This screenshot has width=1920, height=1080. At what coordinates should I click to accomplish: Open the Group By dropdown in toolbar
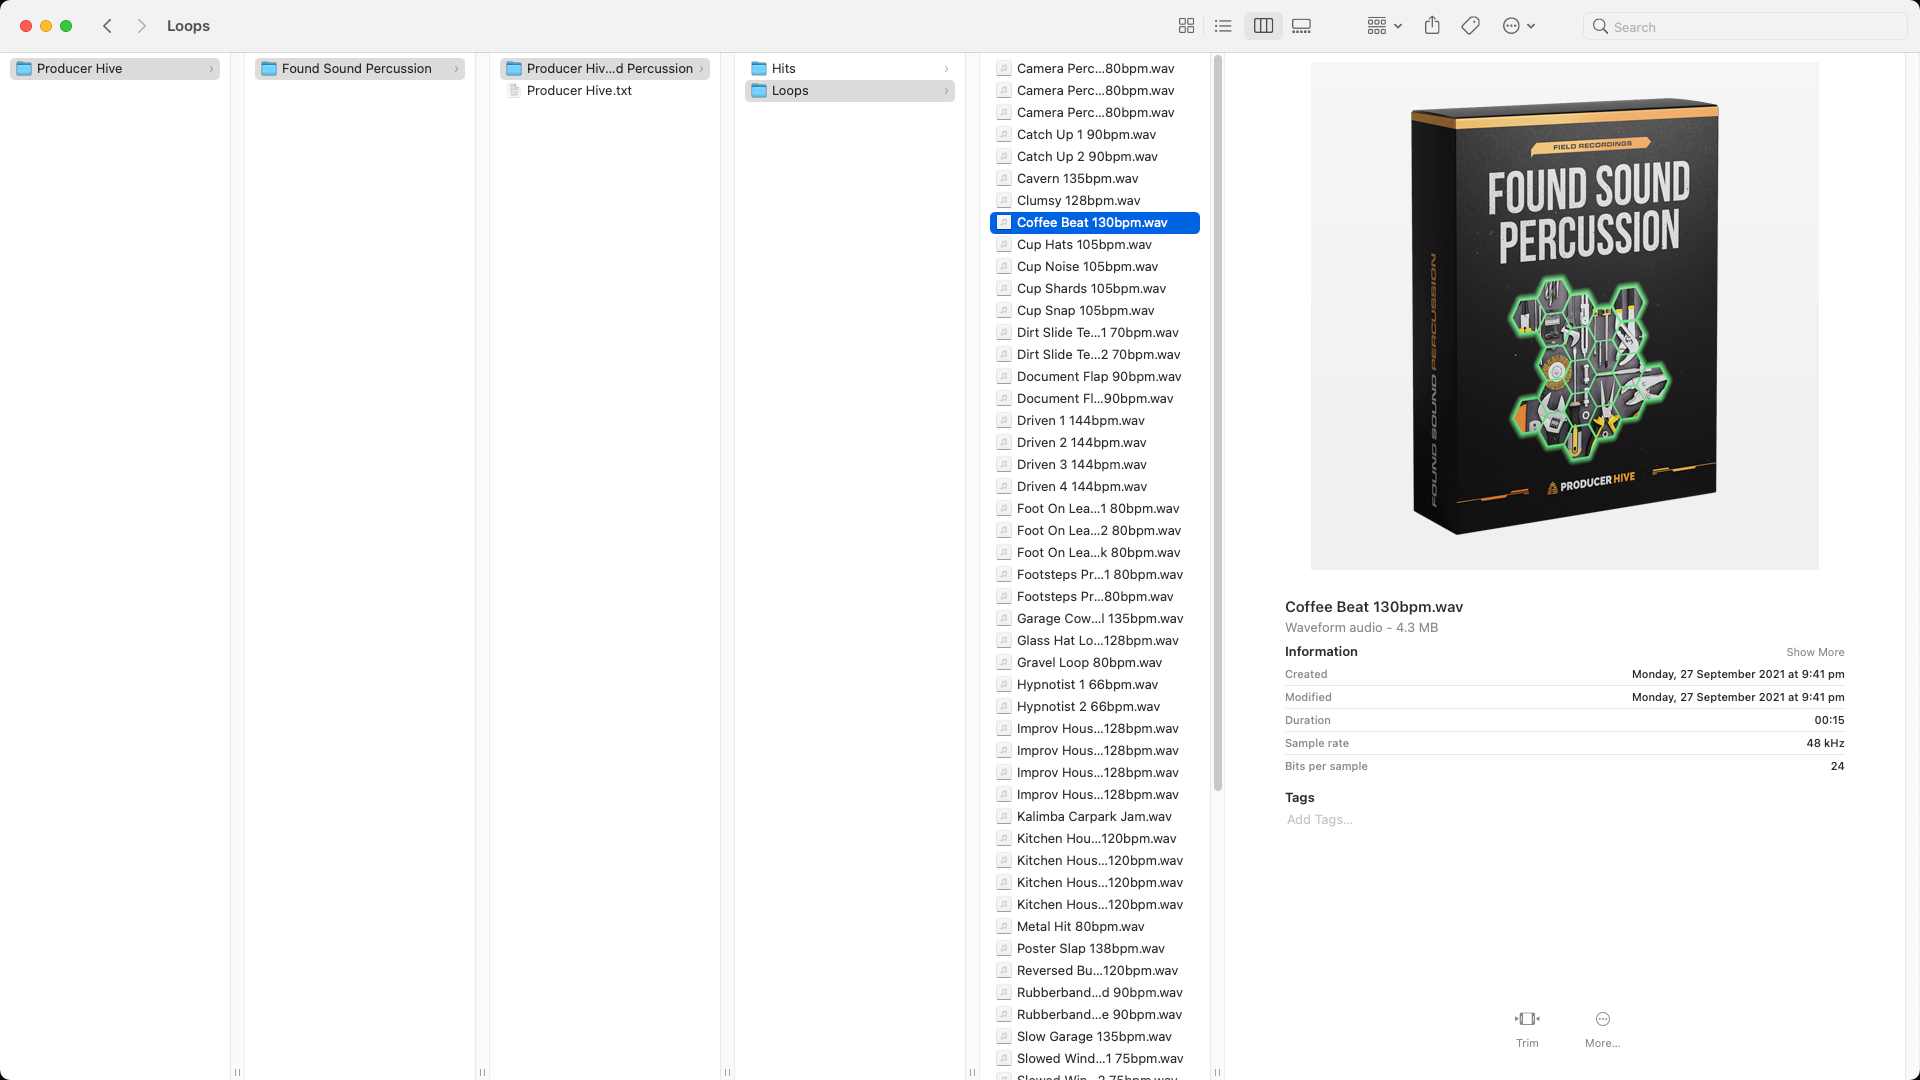[x=1385, y=26]
